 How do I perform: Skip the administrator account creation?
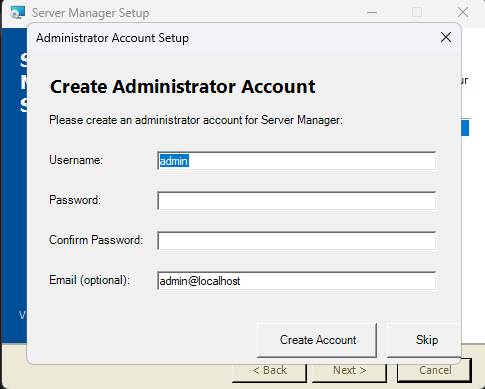tap(424, 340)
